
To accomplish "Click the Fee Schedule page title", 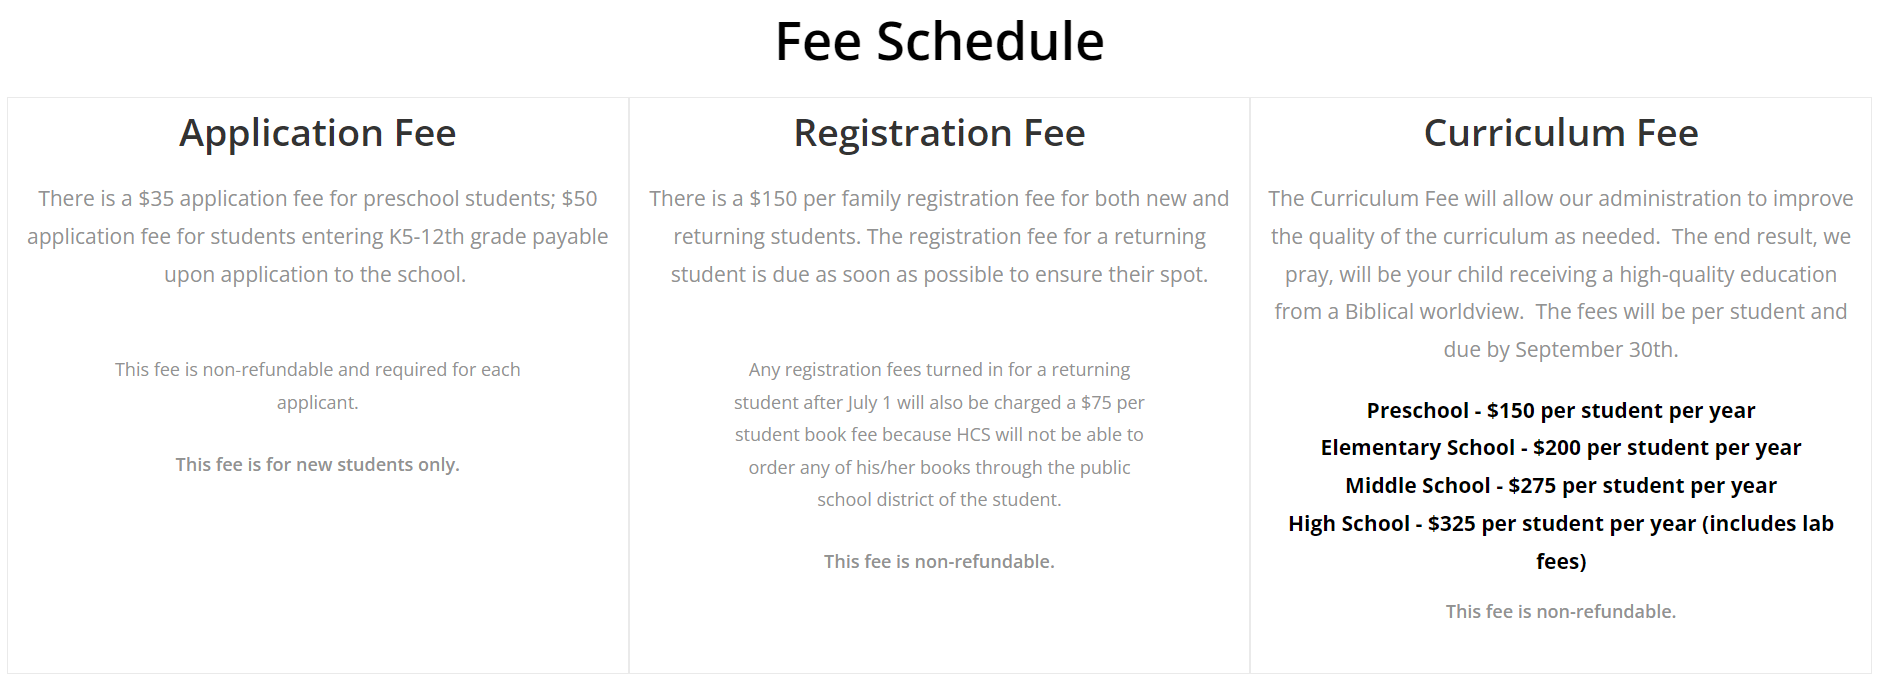I will (939, 42).
